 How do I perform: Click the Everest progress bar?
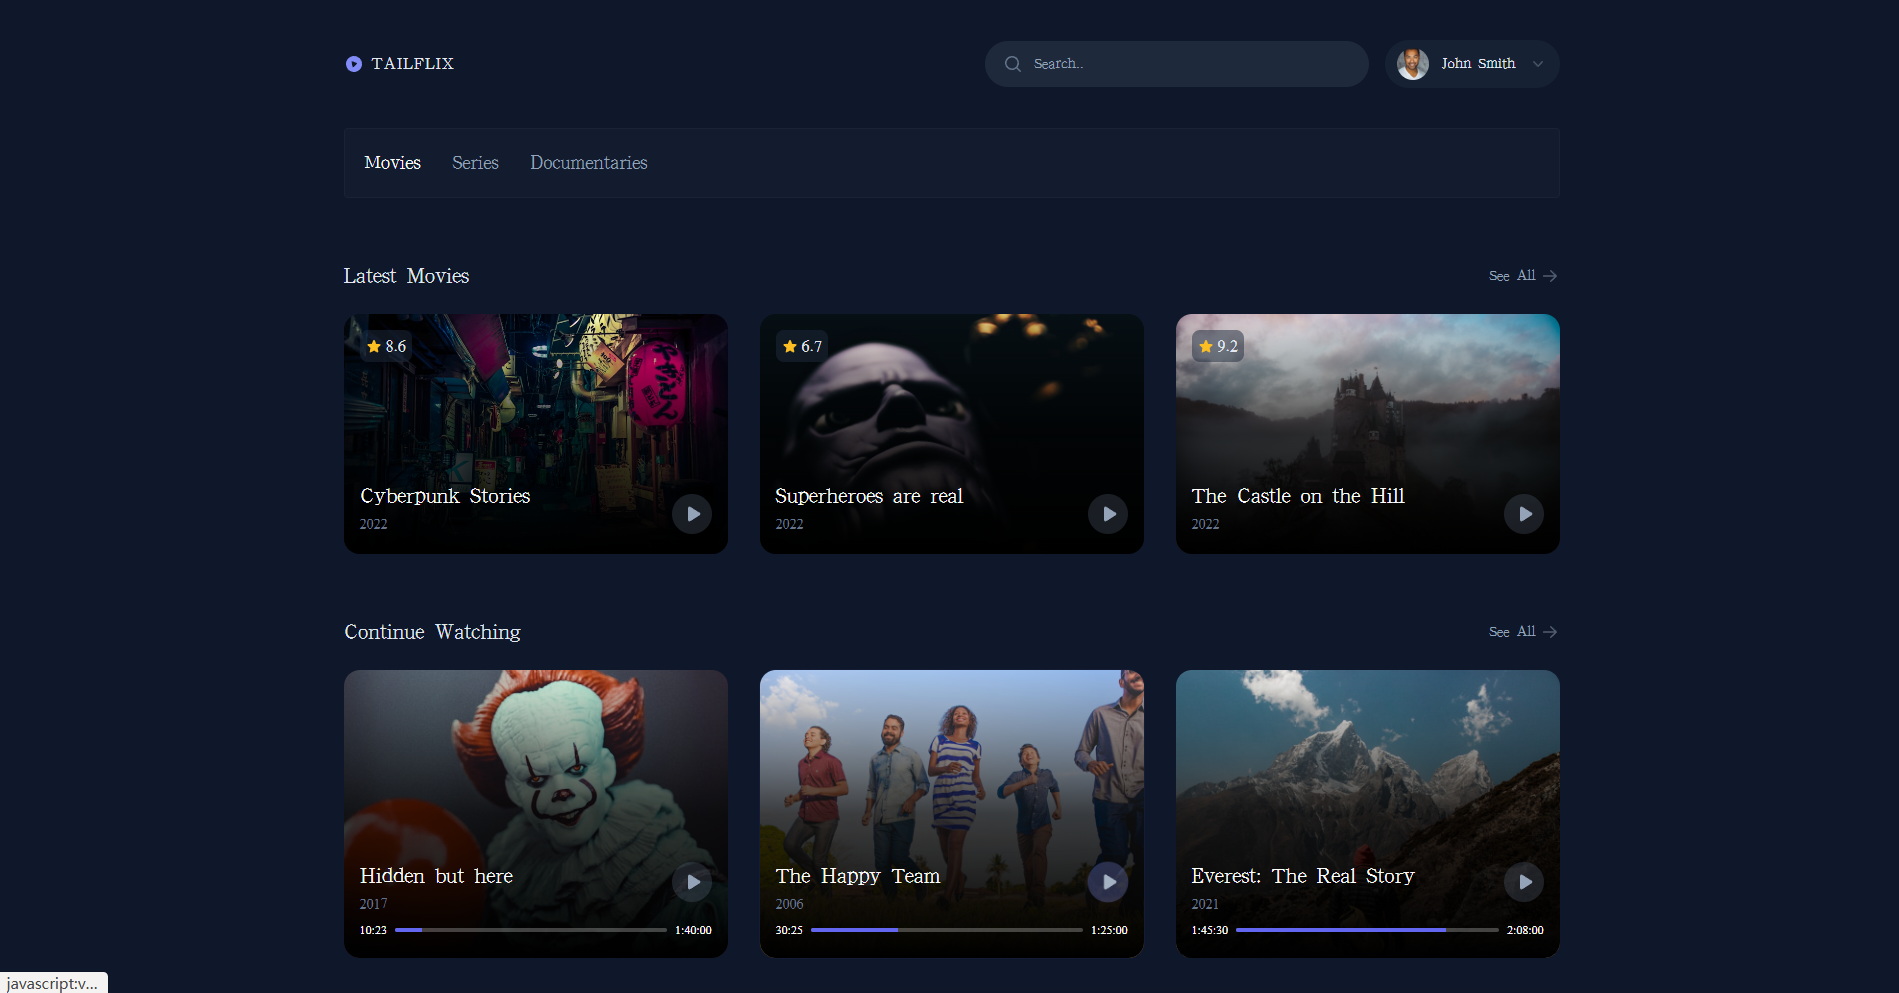pyautogui.click(x=1367, y=930)
